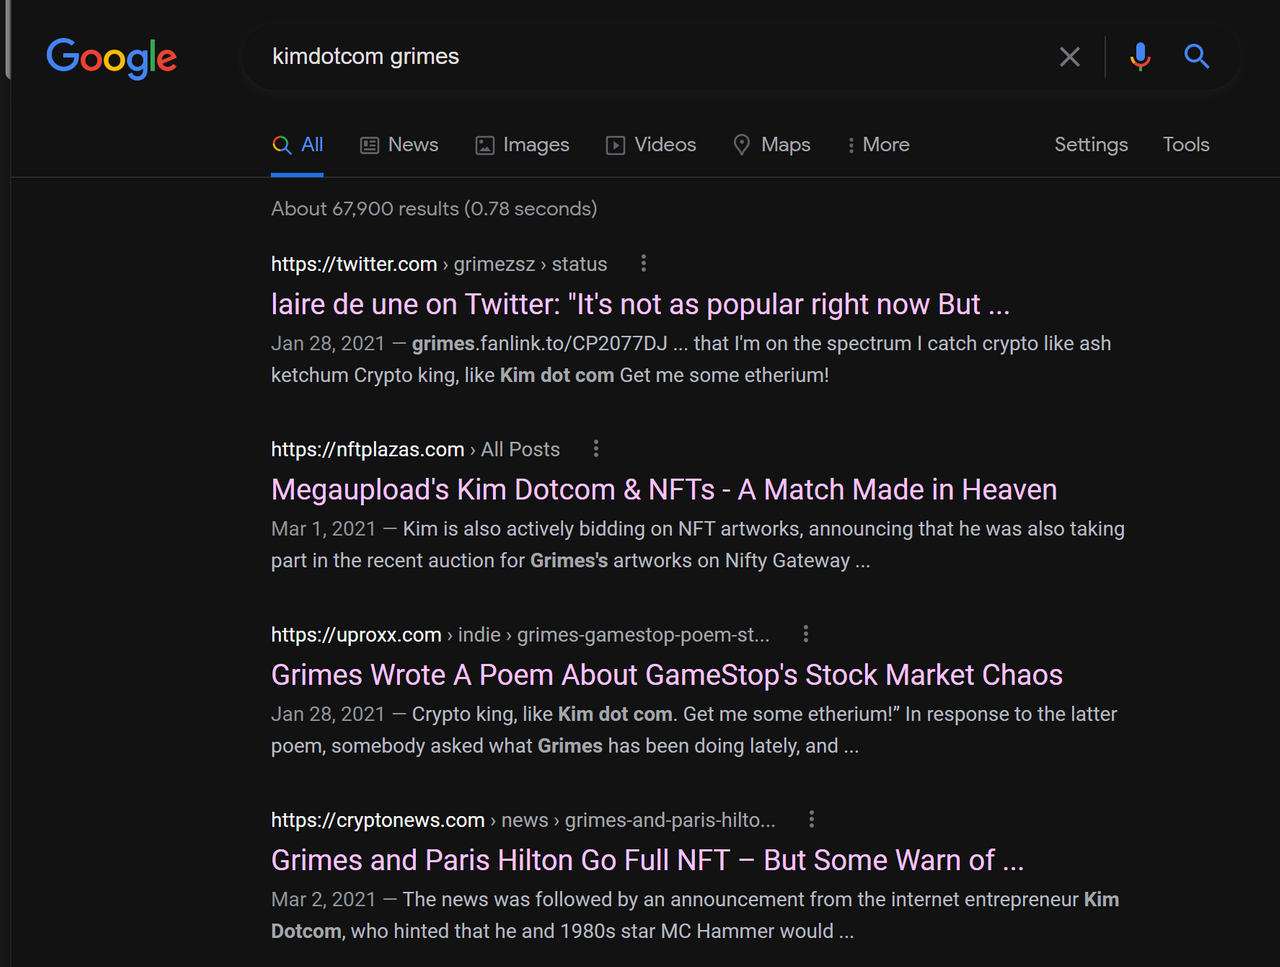
Task: Click the Maps tab pin icon
Action: [742, 145]
